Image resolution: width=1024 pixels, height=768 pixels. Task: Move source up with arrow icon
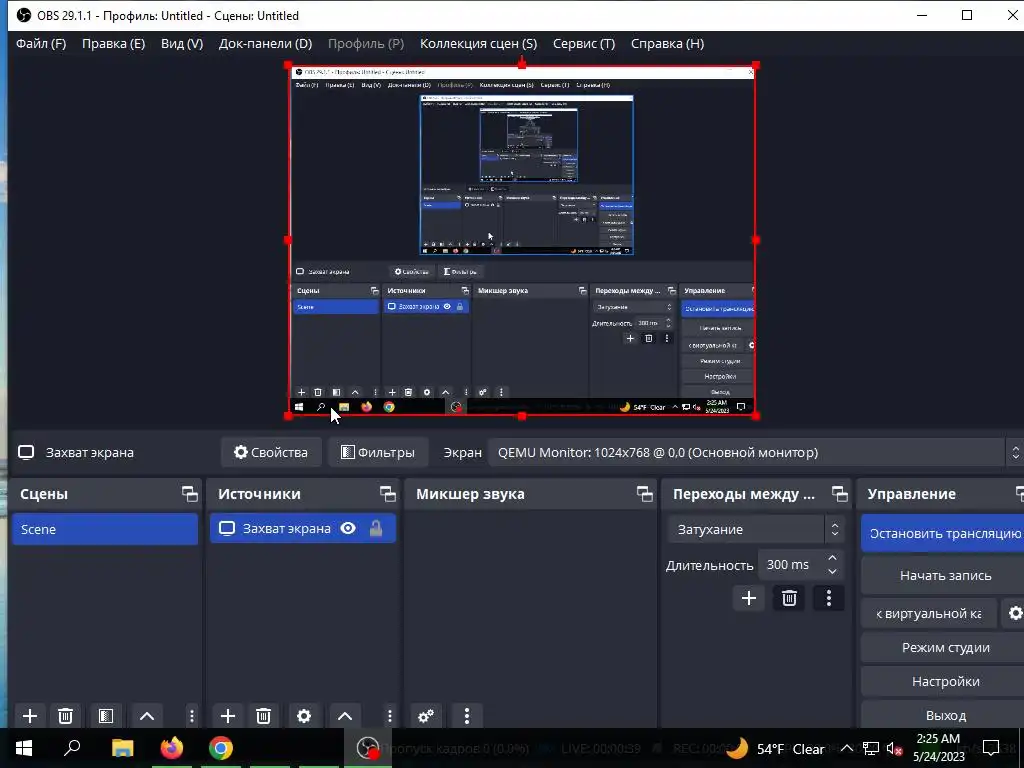(345, 716)
